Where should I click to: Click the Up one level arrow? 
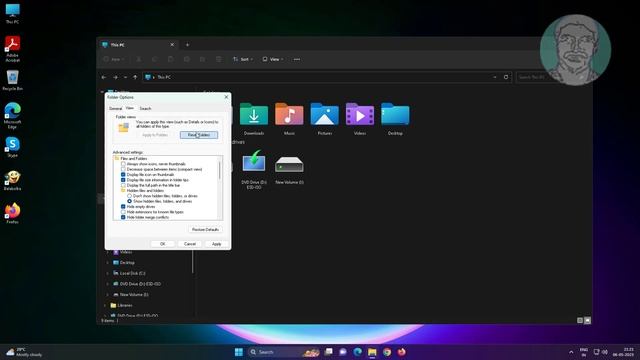[135, 77]
